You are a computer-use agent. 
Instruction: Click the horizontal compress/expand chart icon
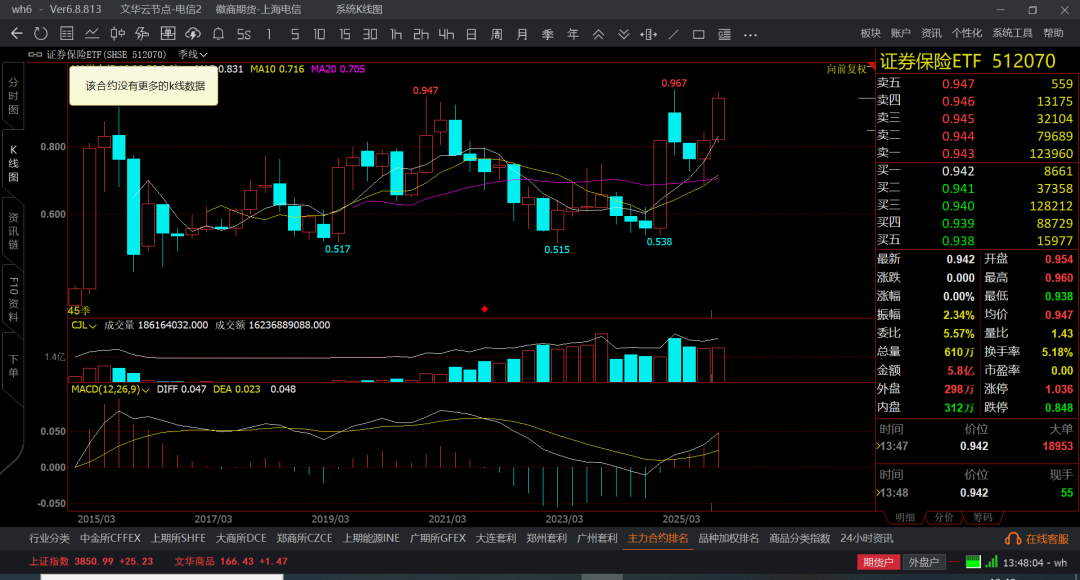[648, 34]
